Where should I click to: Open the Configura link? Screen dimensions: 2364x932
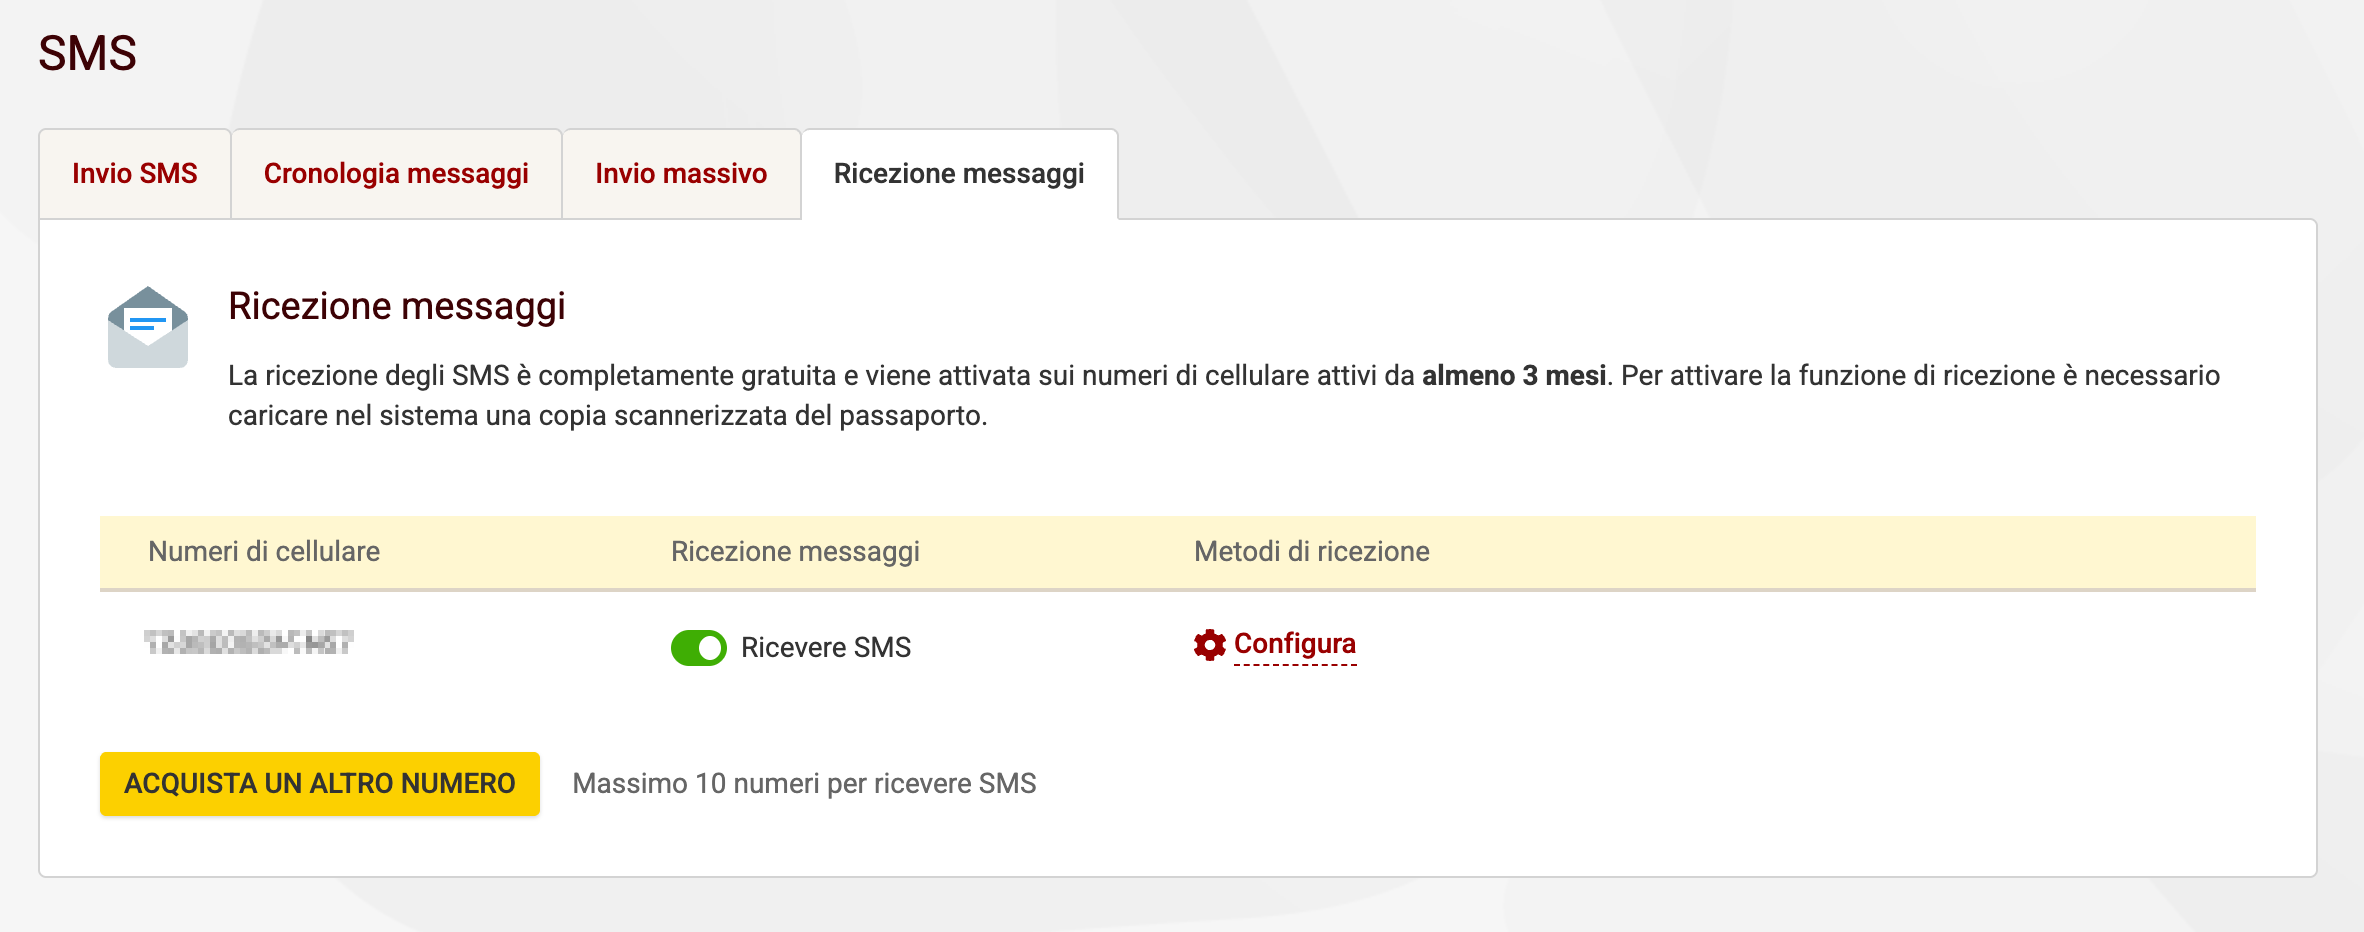point(1294,645)
